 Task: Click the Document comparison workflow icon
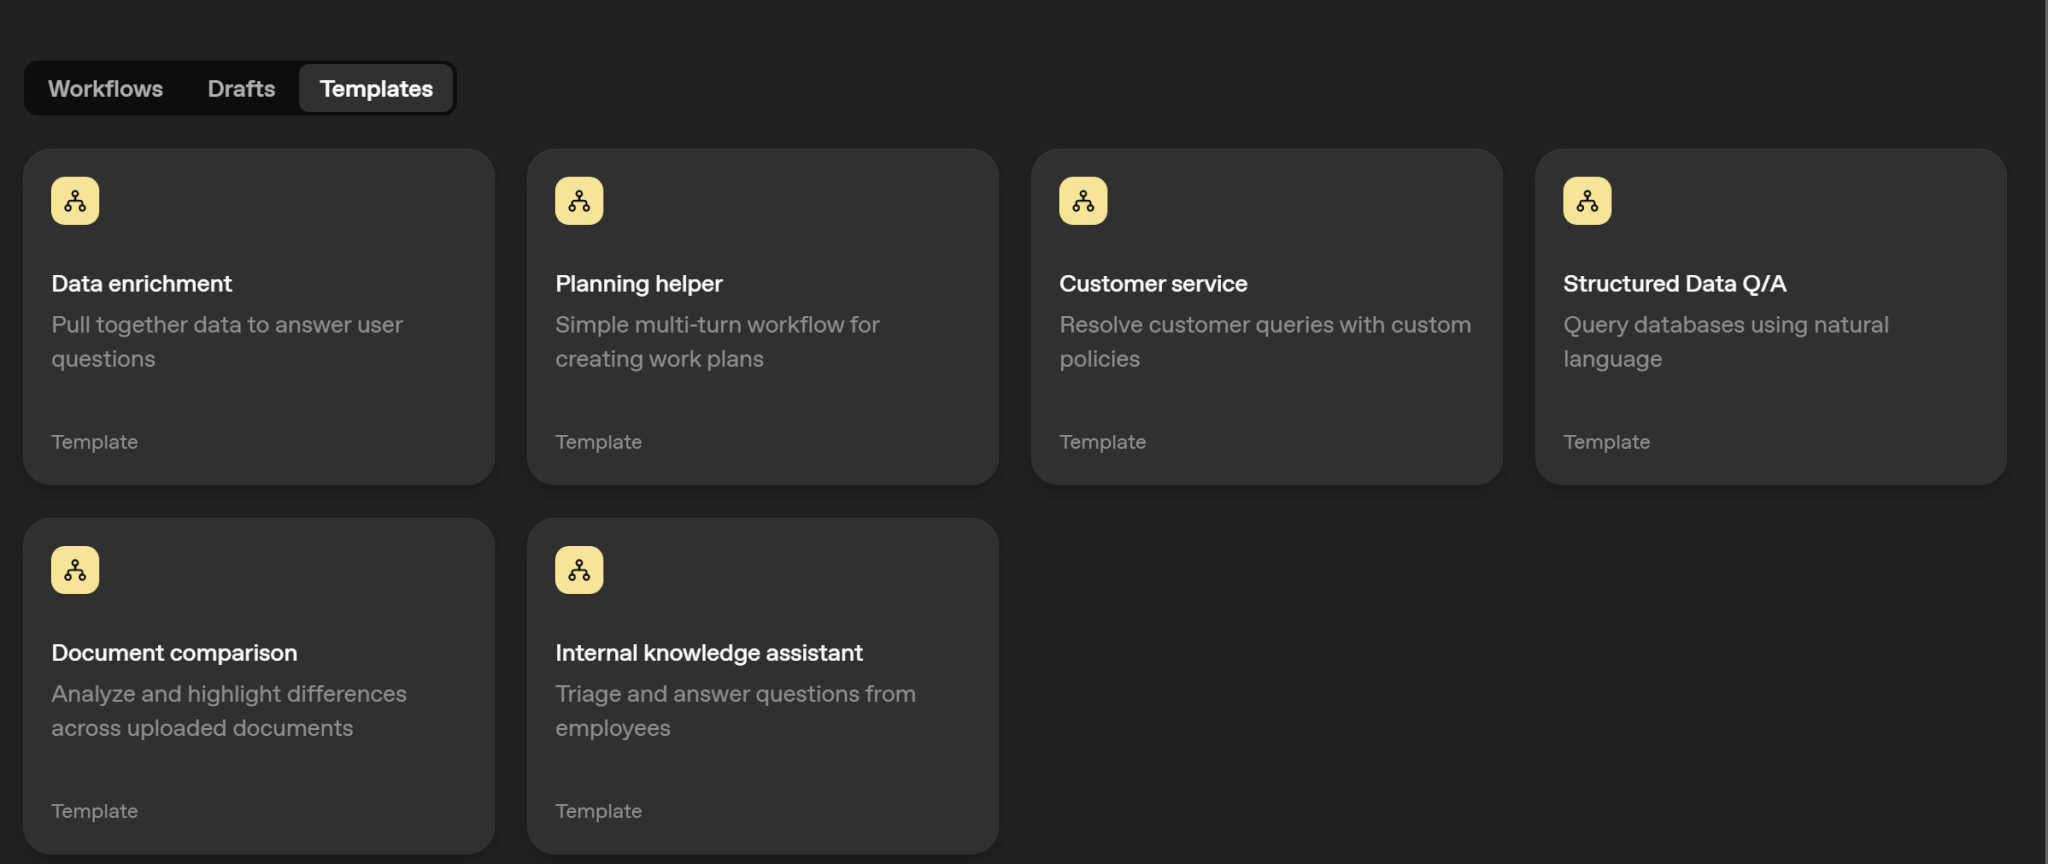tap(75, 570)
